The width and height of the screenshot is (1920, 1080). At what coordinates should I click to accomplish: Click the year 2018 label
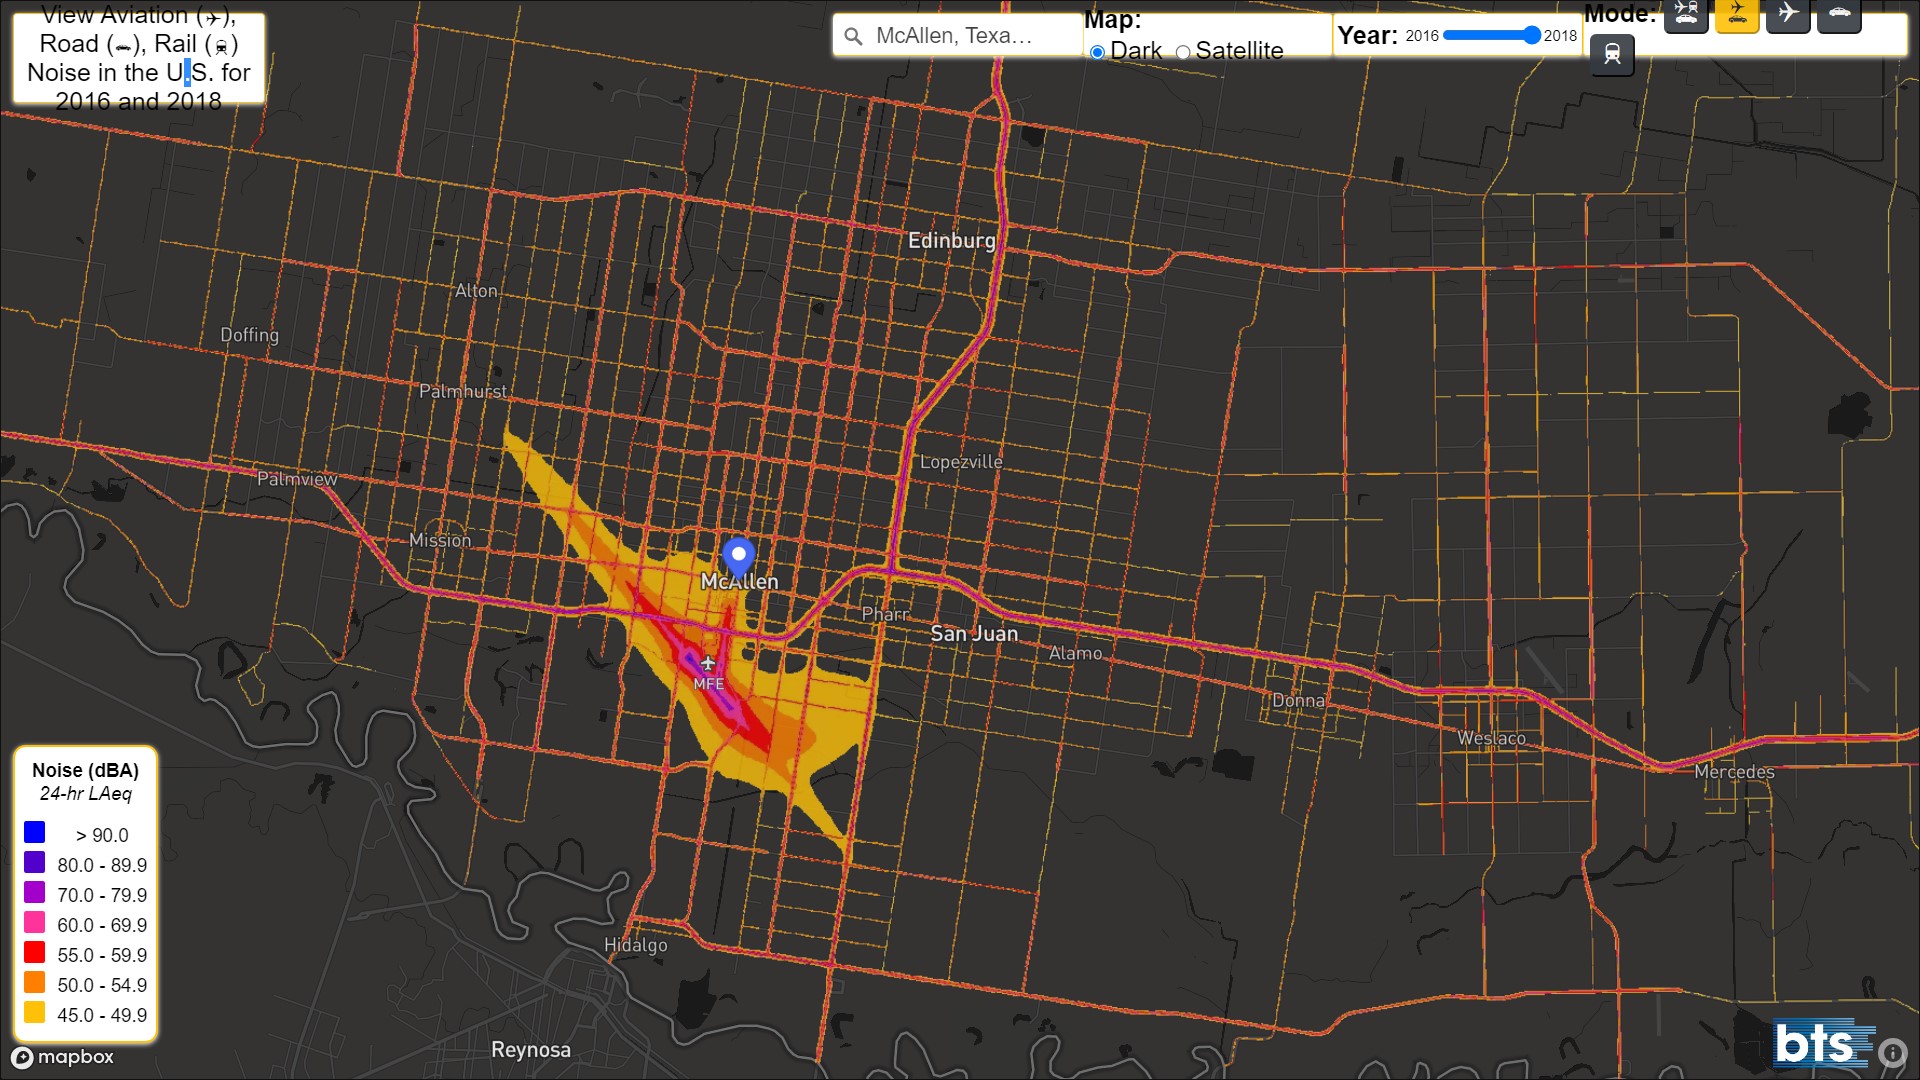[x=1560, y=34]
